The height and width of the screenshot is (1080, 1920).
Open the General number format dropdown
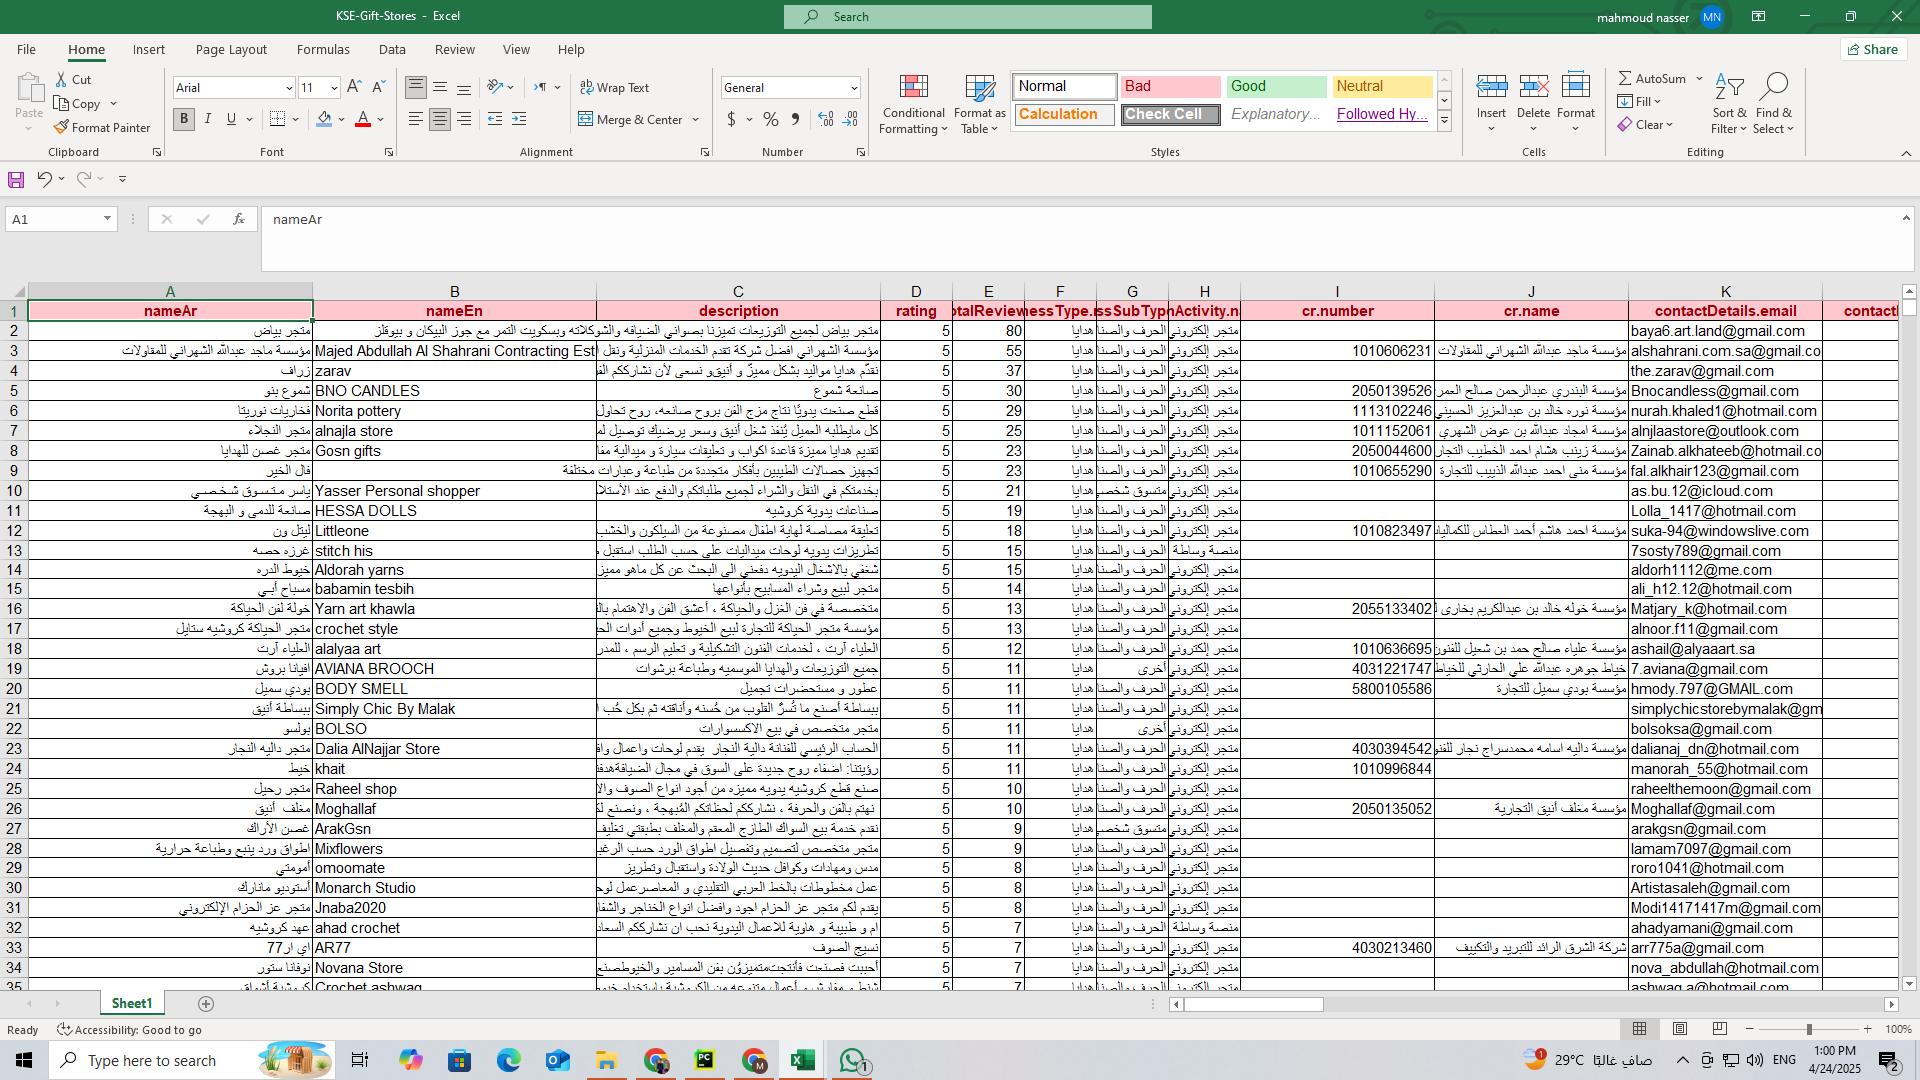[854, 88]
